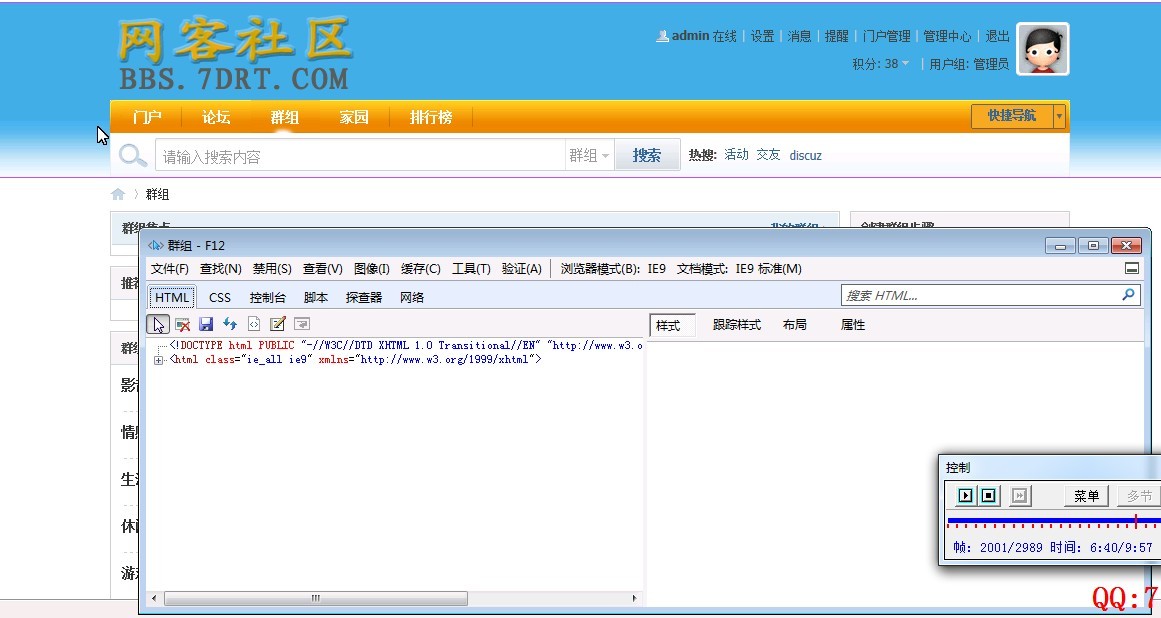Open the 快捷导航 dropdown arrow
This screenshot has width=1161, height=618.
pyautogui.click(x=1060, y=116)
